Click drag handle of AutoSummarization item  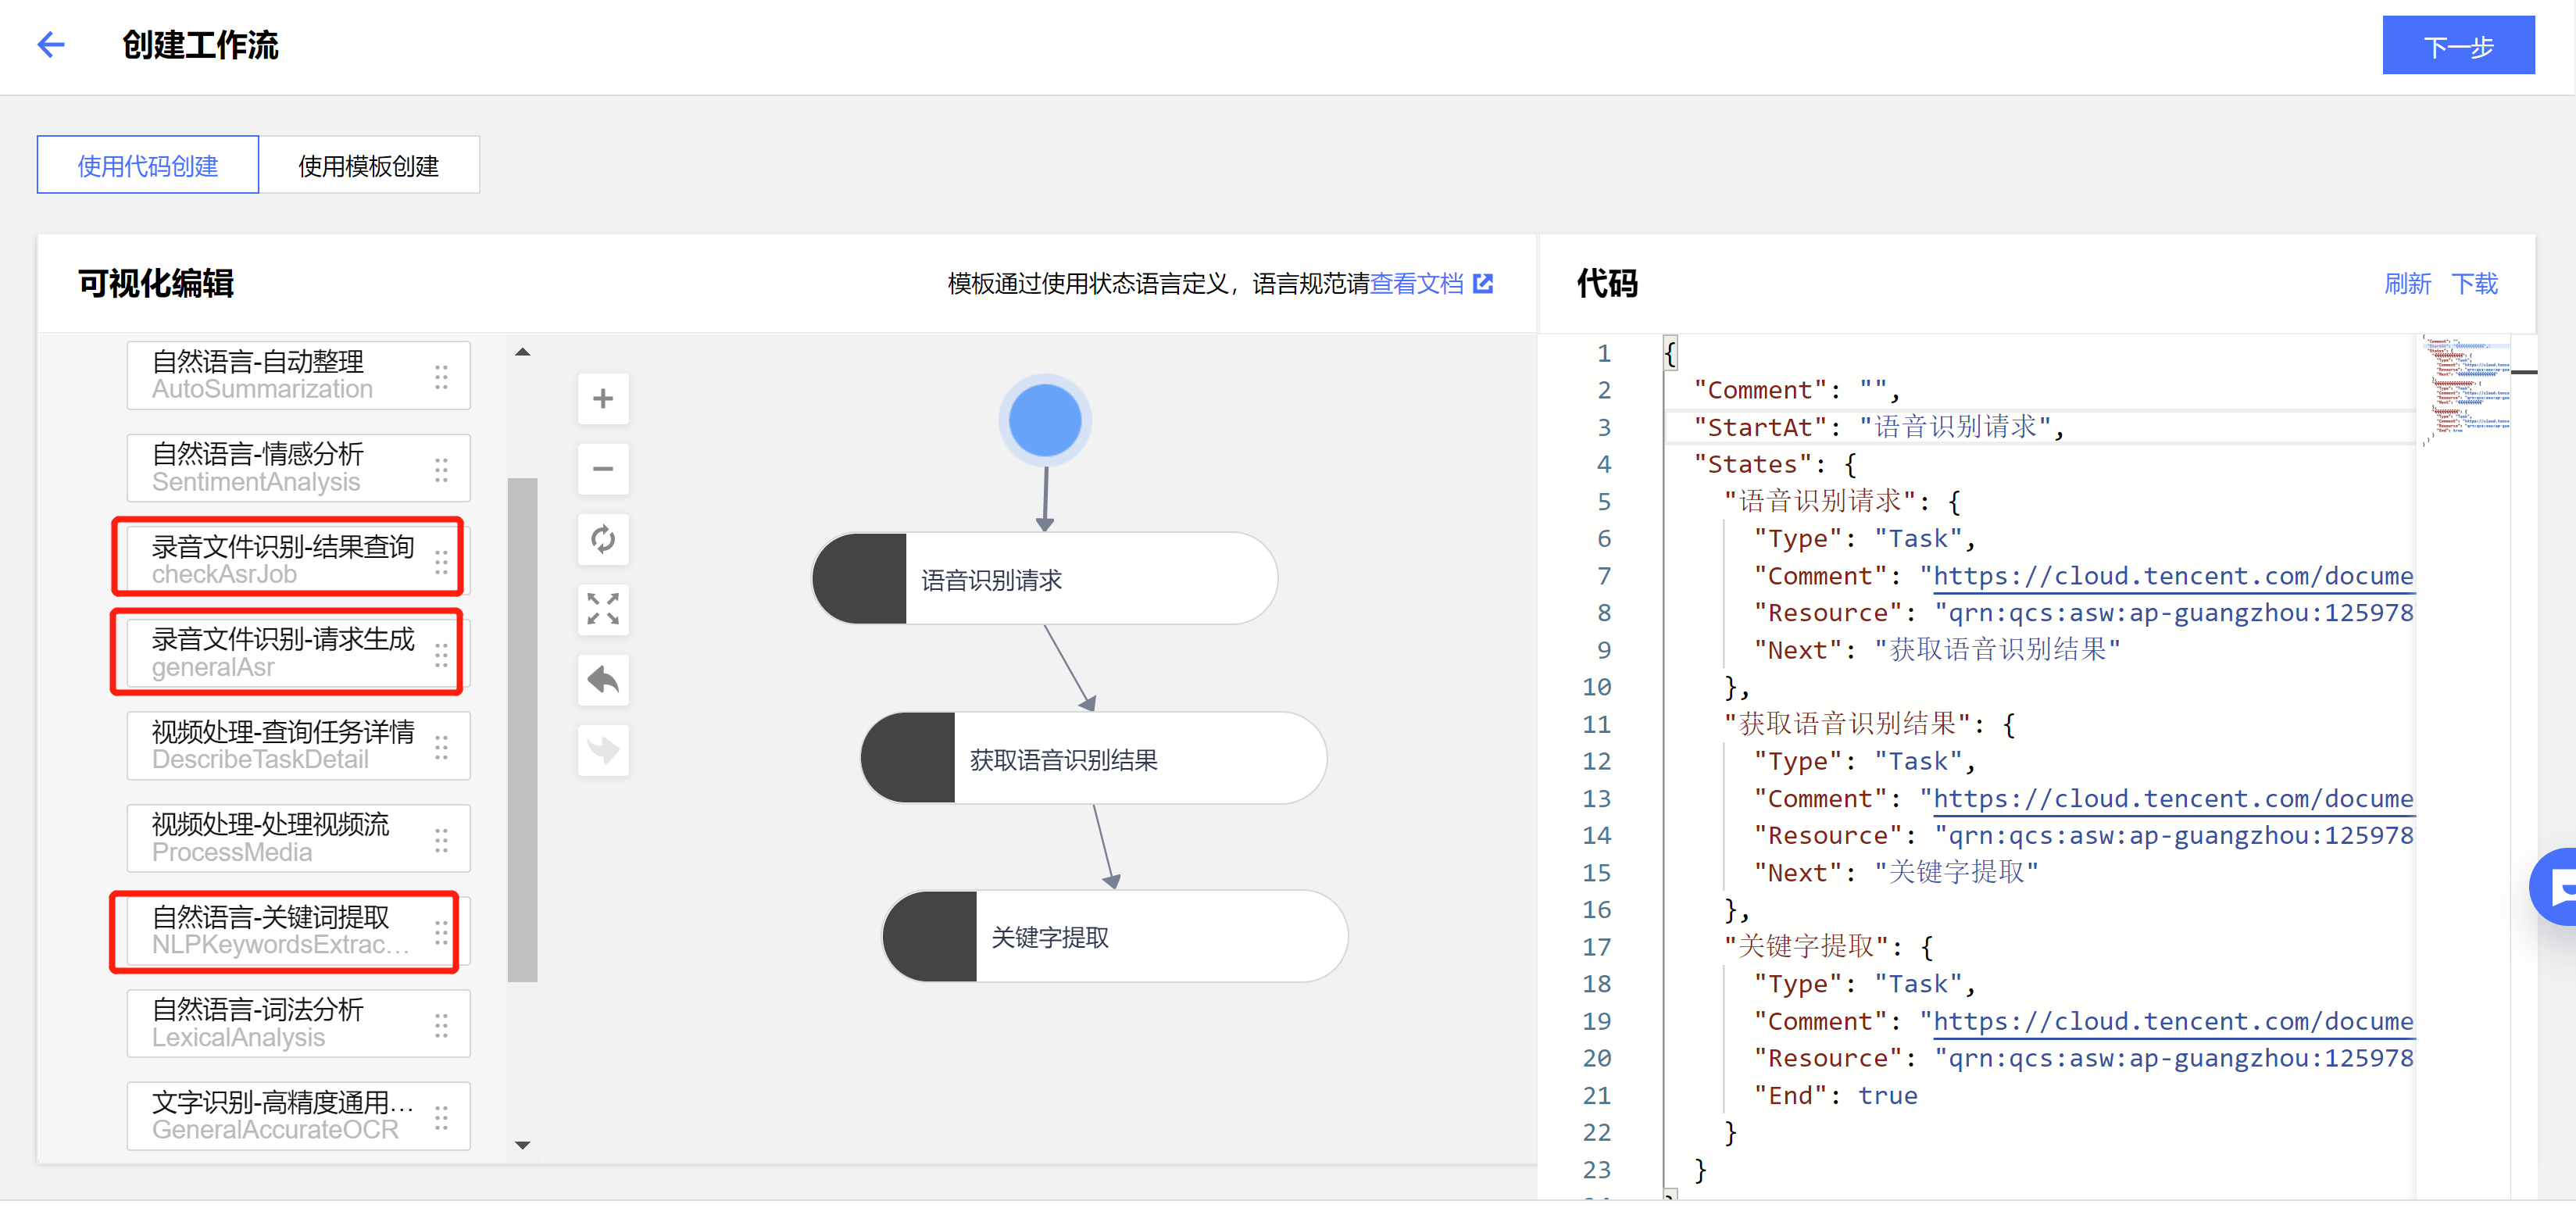point(441,377)
